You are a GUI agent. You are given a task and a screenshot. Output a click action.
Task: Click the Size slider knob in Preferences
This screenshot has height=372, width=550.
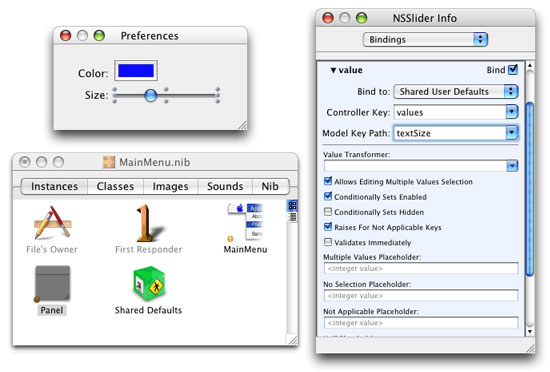[x=151, y=95]
